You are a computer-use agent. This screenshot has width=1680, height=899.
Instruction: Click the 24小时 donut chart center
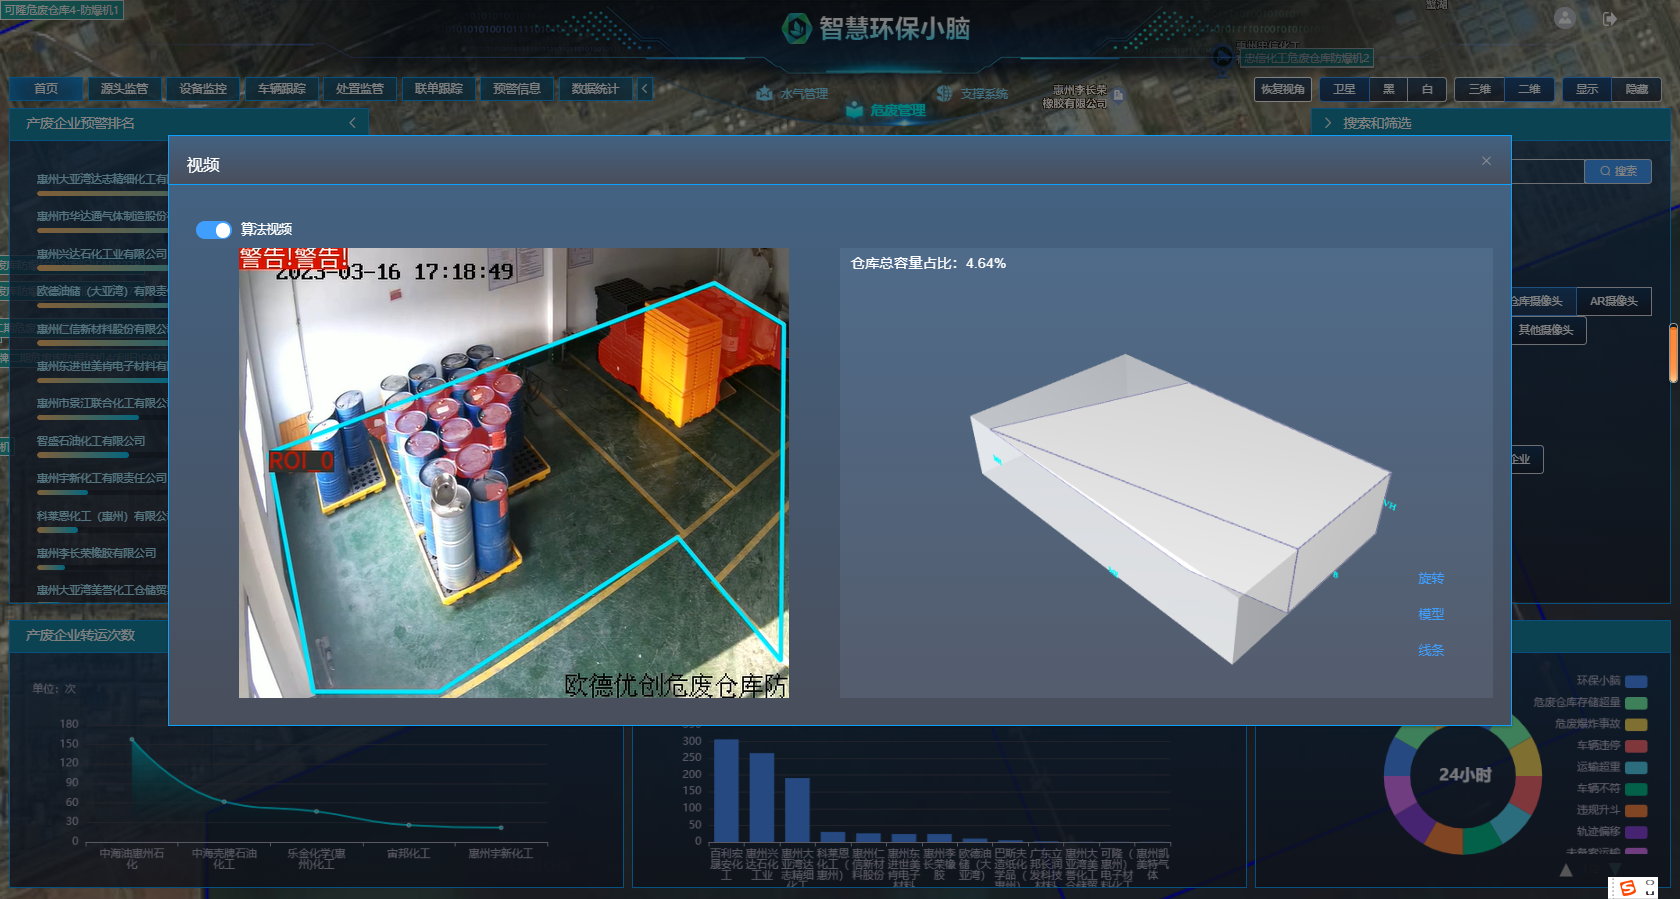click(x=1464, y=775)
